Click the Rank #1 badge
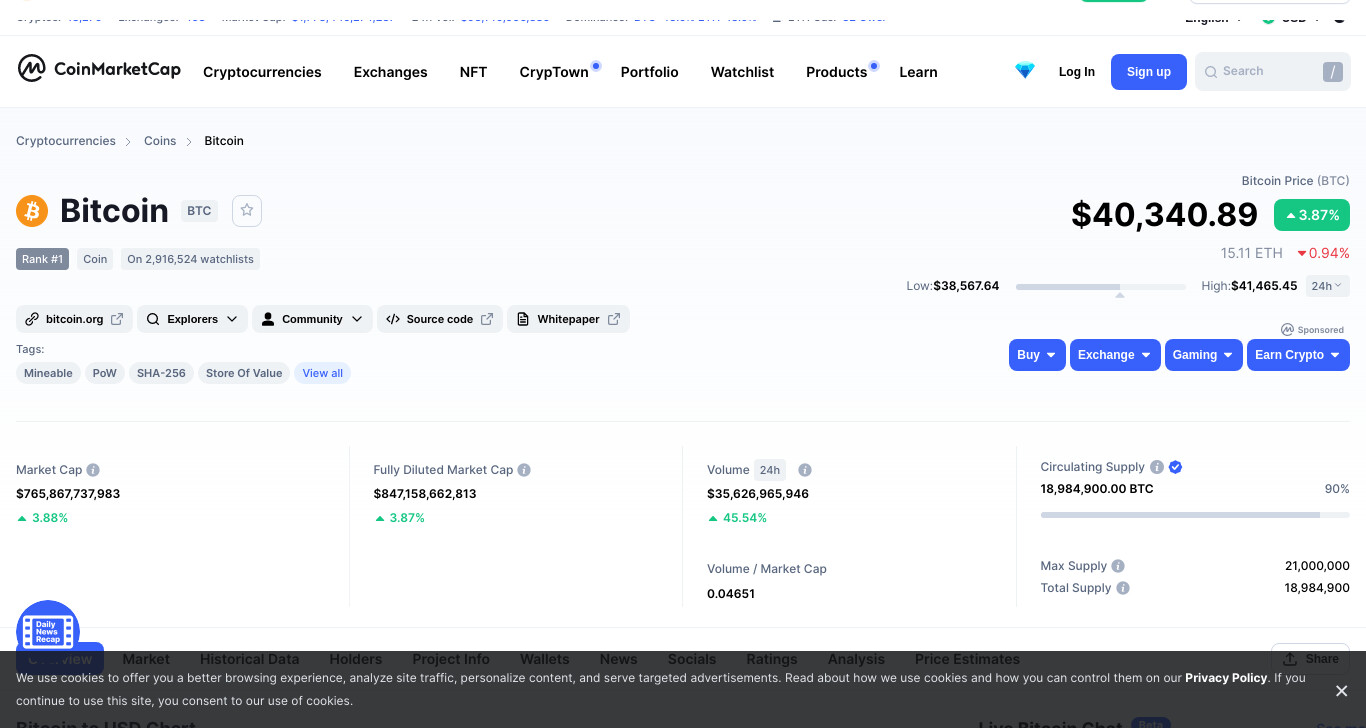This screenshot has width=1366, height=728. (43, 259)
